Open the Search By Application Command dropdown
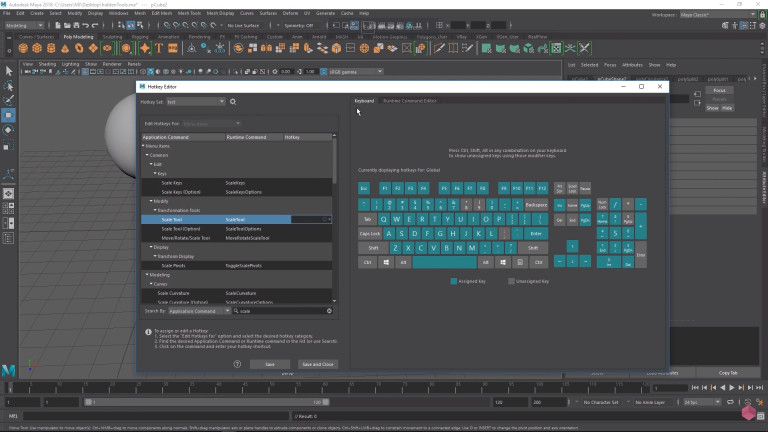This screenshot has height=432, width=768. 199,311
